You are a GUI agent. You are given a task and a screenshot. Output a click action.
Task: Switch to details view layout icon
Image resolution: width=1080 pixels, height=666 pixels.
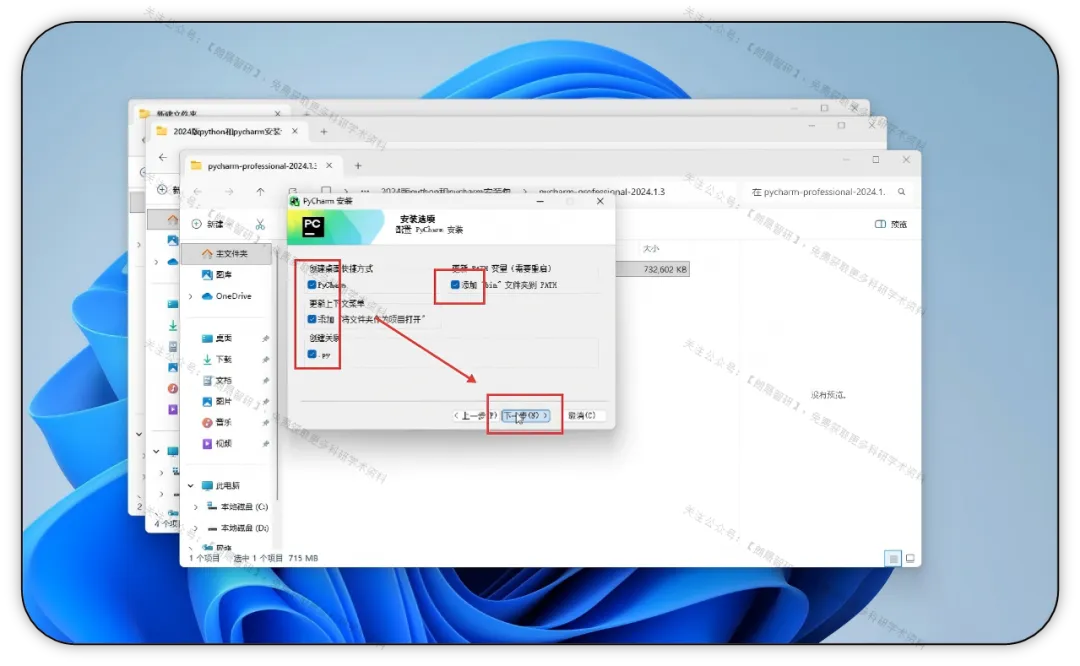click(893, 559)
